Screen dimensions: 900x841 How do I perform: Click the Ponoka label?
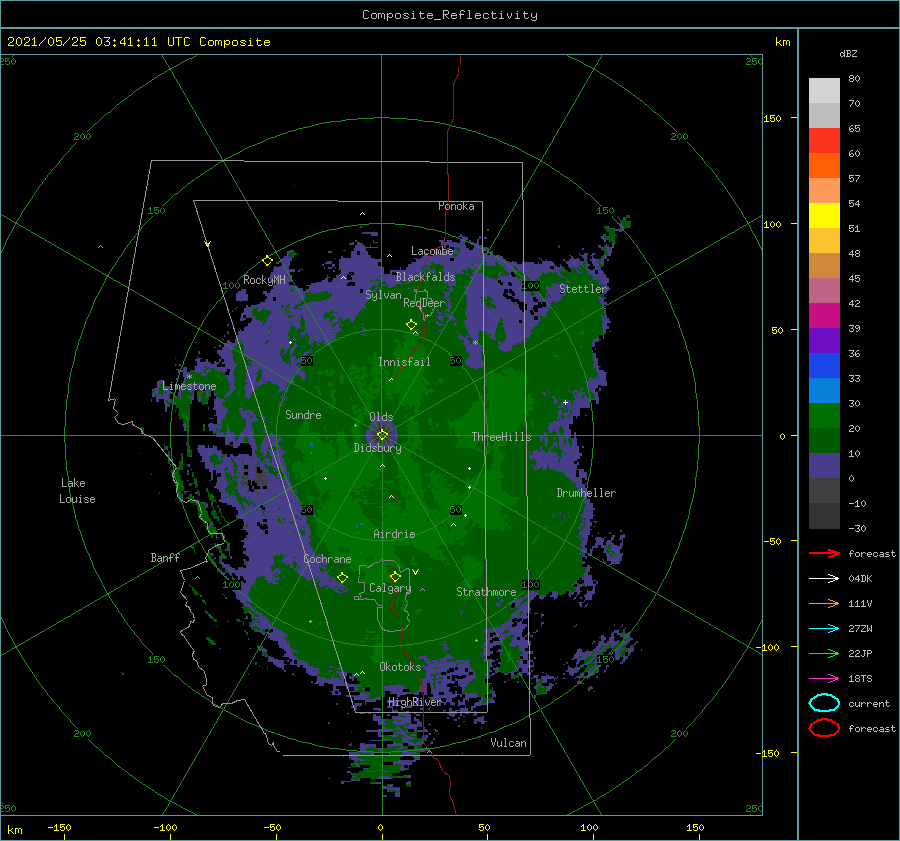click(456, 206)
